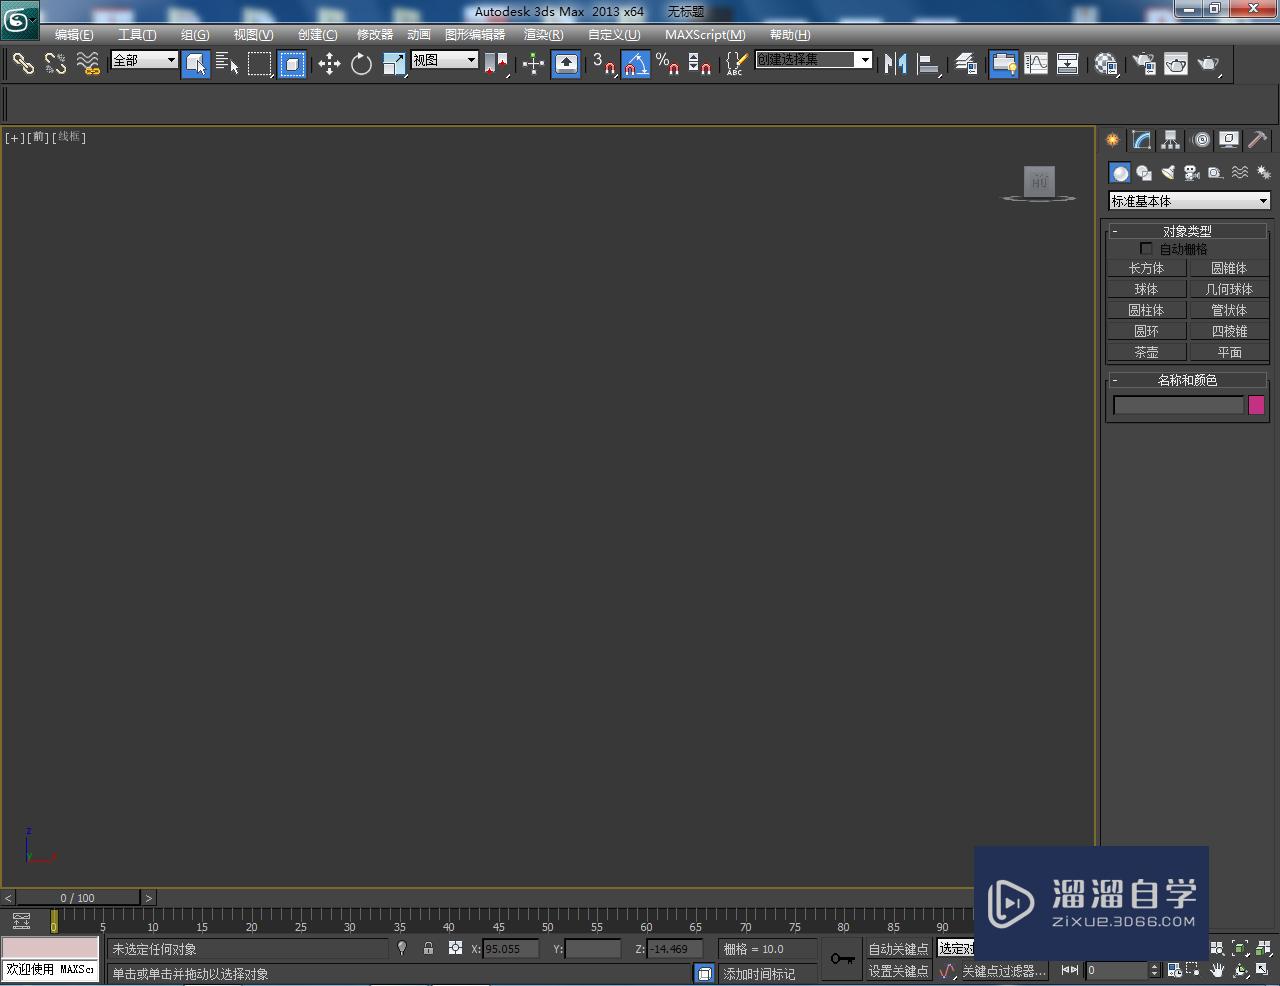Activate the Select and Move tool
The width and height of the screenshot is (1280, 986).
point(330,64)
